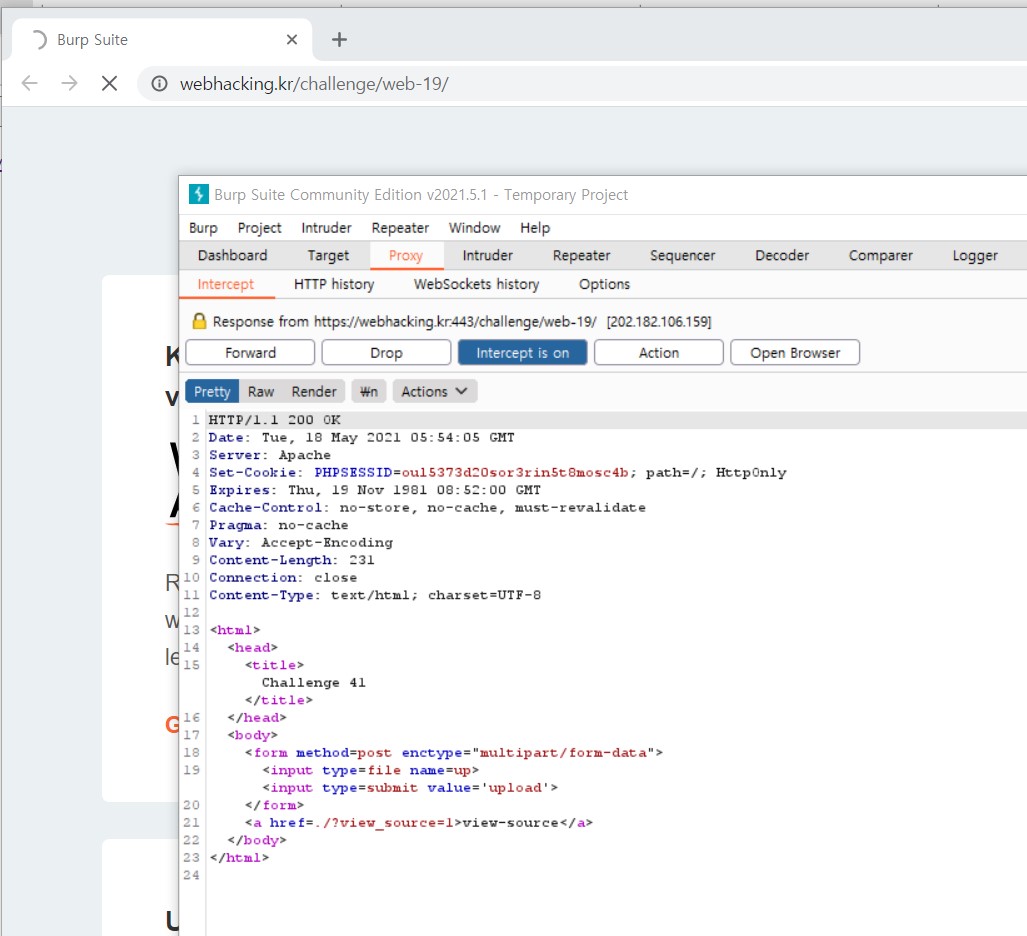The height and width of the screenshot is (936, 1027).
Task: Switch to the Intruder tool tab
Action: pos(488,255)
